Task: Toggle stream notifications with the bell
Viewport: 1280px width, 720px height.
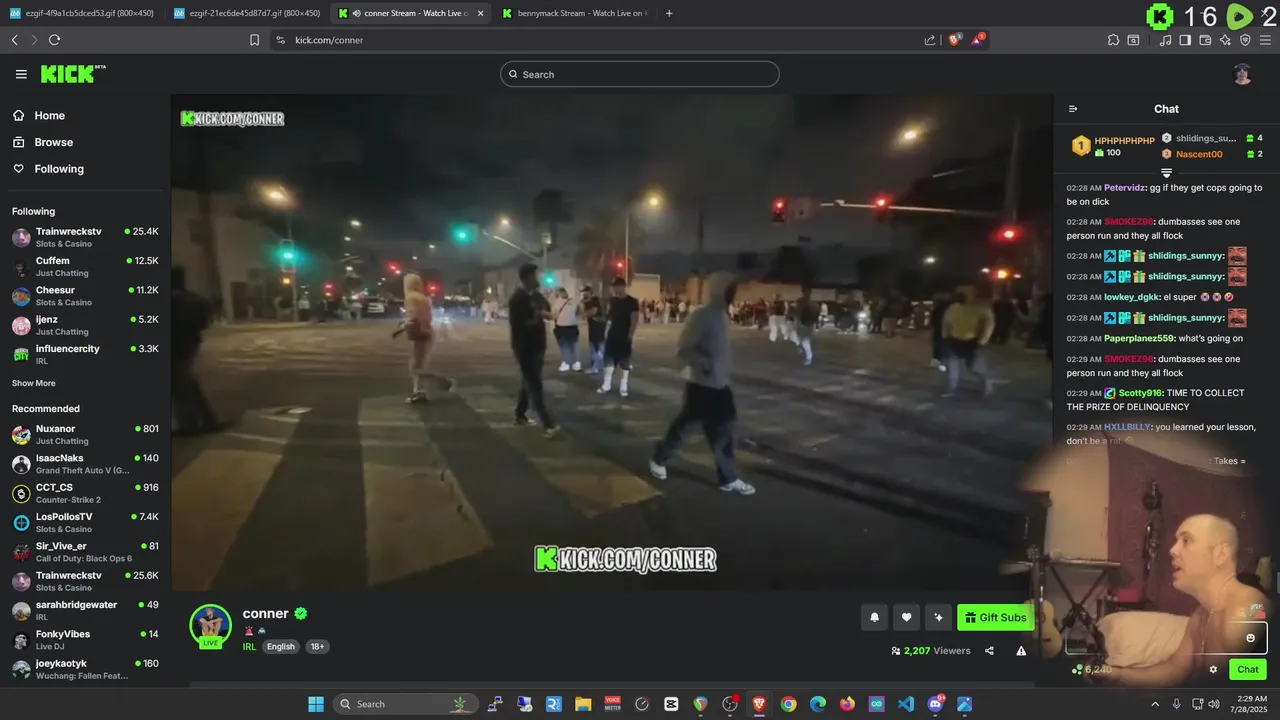Action: (874, 618)
